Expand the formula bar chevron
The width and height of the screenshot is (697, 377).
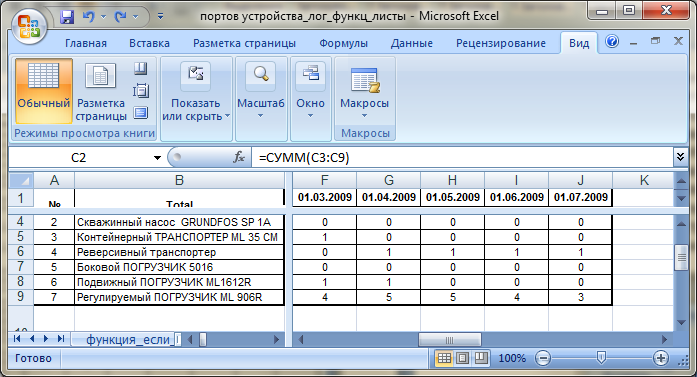[680, 157]
